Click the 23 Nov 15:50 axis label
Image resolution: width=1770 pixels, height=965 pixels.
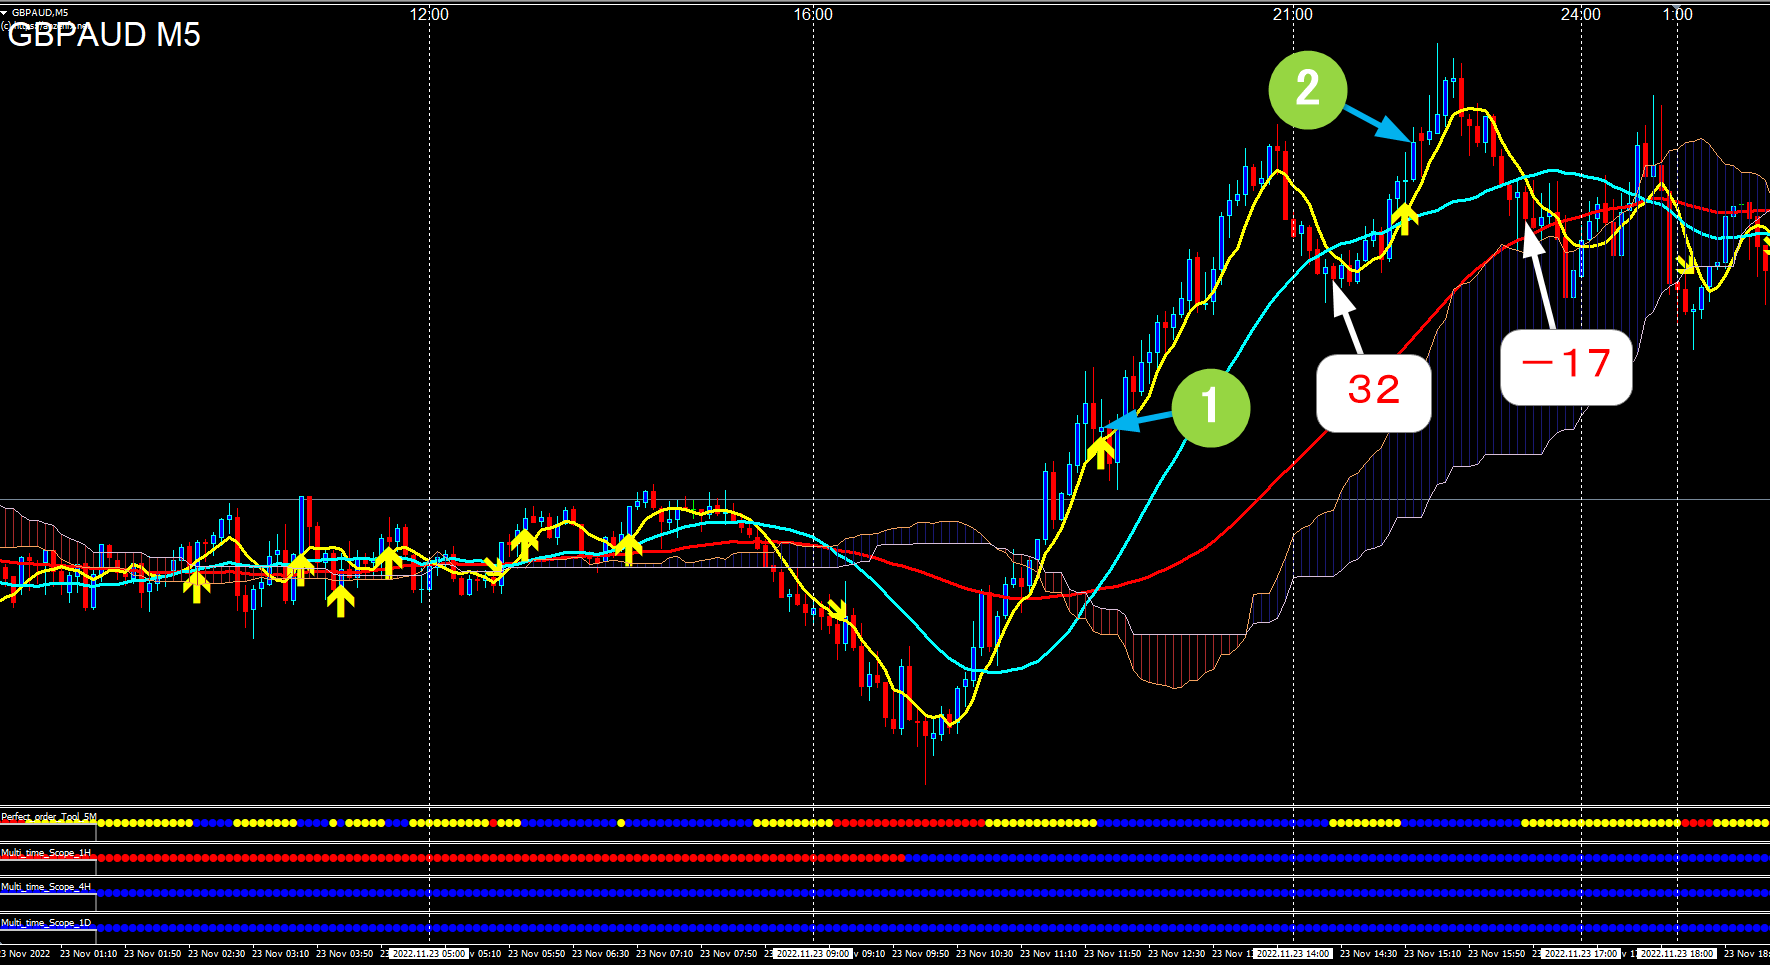coord(1496,954)
